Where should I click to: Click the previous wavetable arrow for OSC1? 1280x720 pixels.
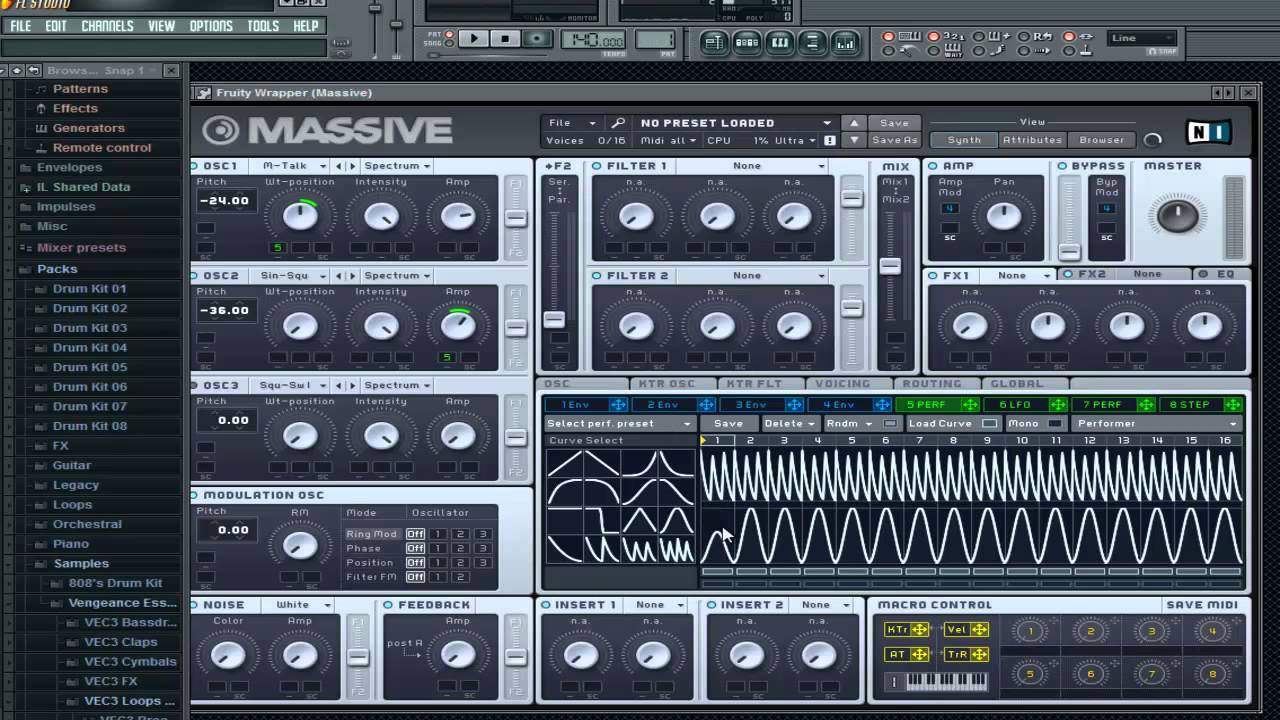click(339, 166)
